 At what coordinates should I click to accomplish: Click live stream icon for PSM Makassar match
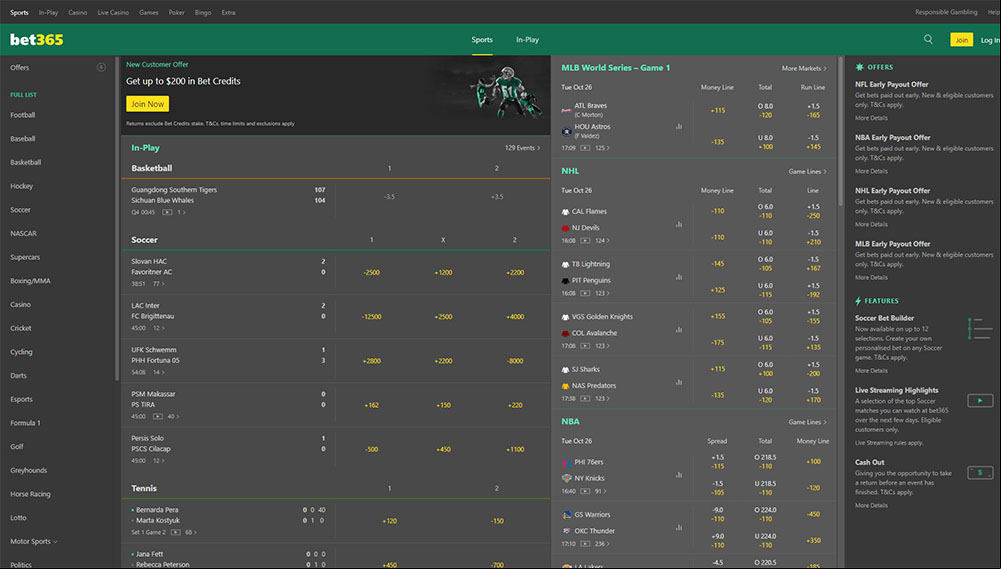tap(158, 416)
